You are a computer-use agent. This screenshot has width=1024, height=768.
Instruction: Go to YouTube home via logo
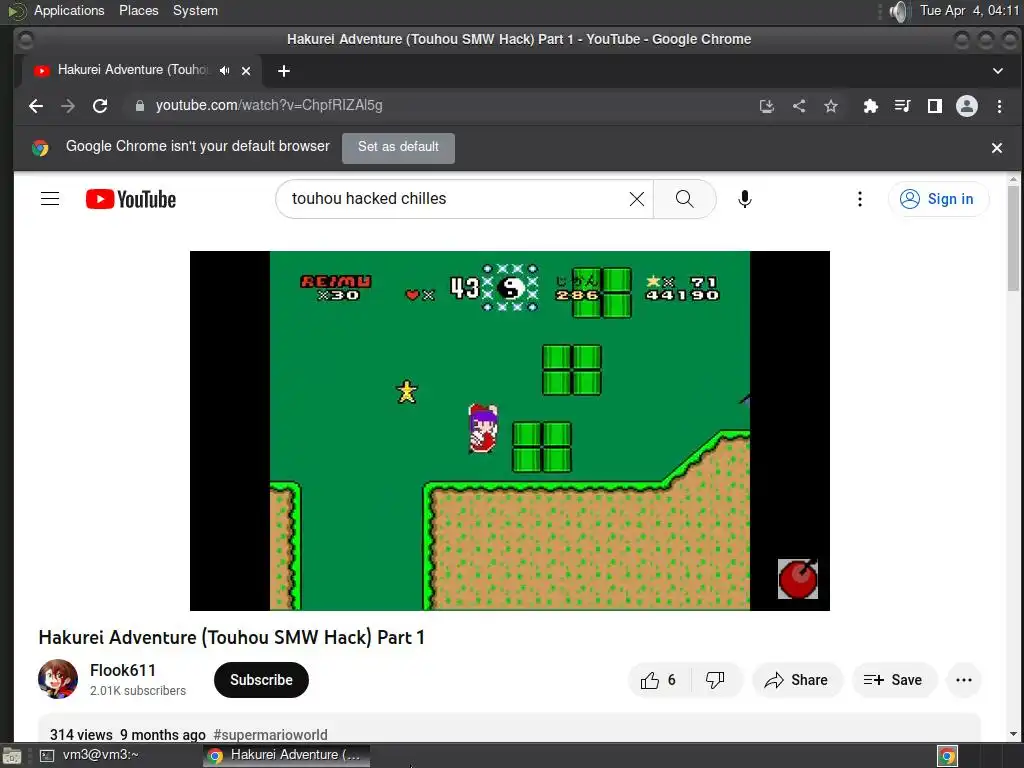pos(131,199)
